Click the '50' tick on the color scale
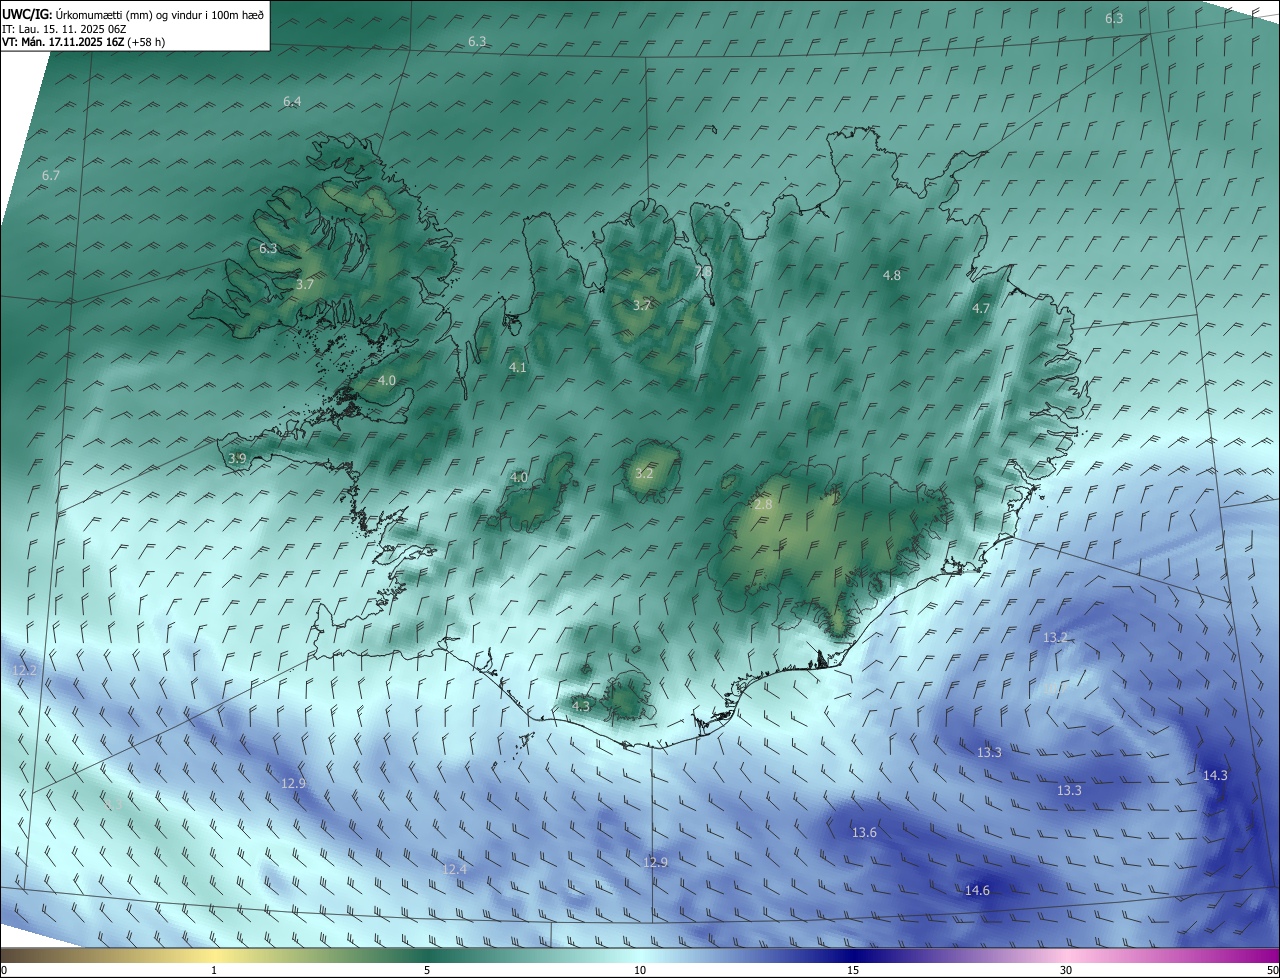Viewport: 1280px width, 978px height. 1272,970
